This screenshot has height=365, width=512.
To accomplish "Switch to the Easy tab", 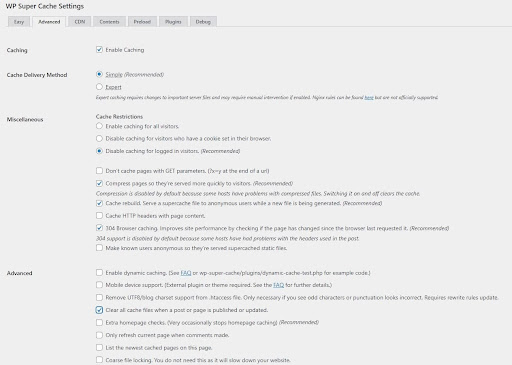I will 19,22.
